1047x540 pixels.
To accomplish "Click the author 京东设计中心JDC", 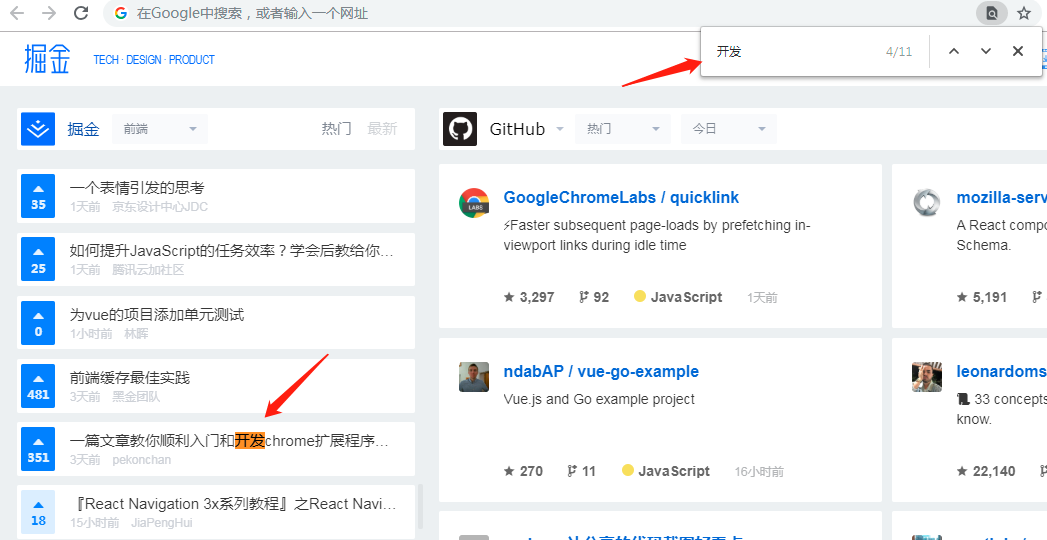I will (x=160, y=207).
